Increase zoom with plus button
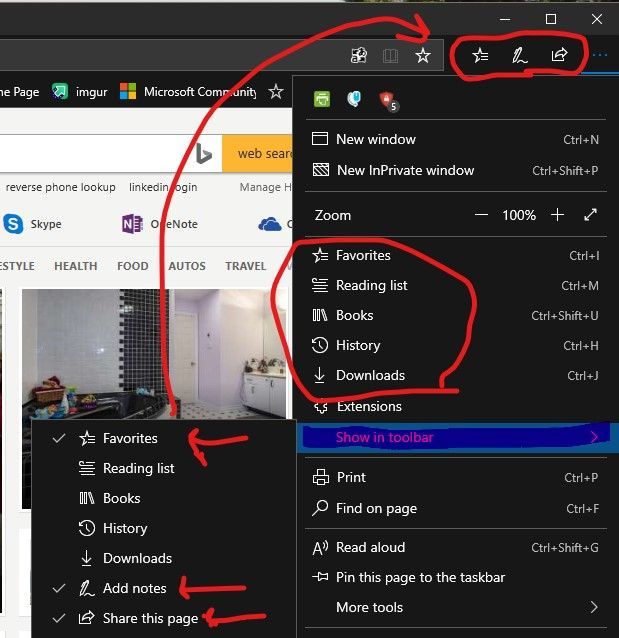Image resolution: width=619 pixels, height=638 pixels. pyautogui.click(x=558, y=215)
